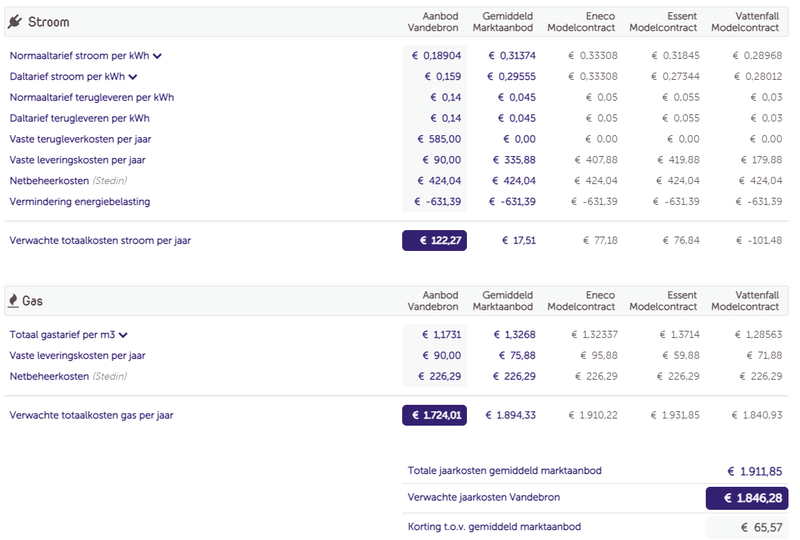Click highlighted € 1.846,28 Vandebron yearly cost

[x=747, y=498]
